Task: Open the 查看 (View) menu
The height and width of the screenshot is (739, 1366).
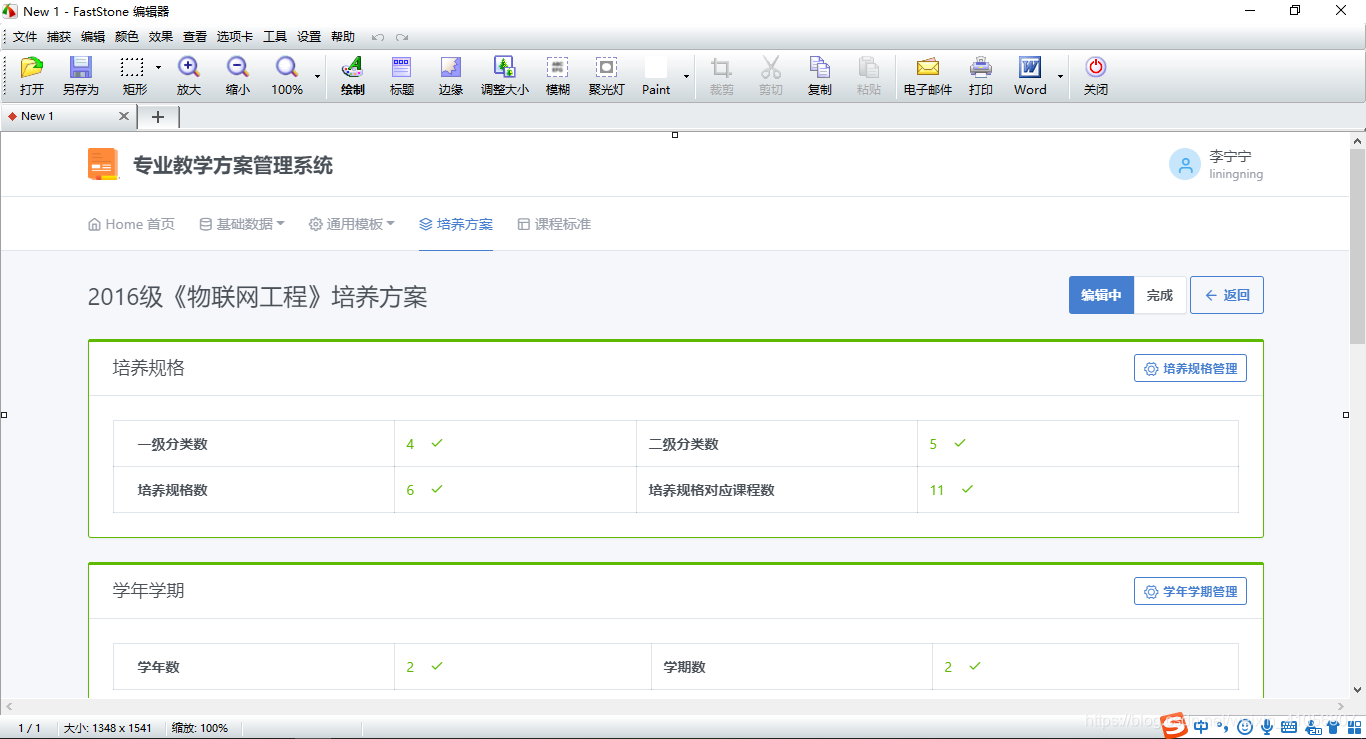Action: coord(195,37)
